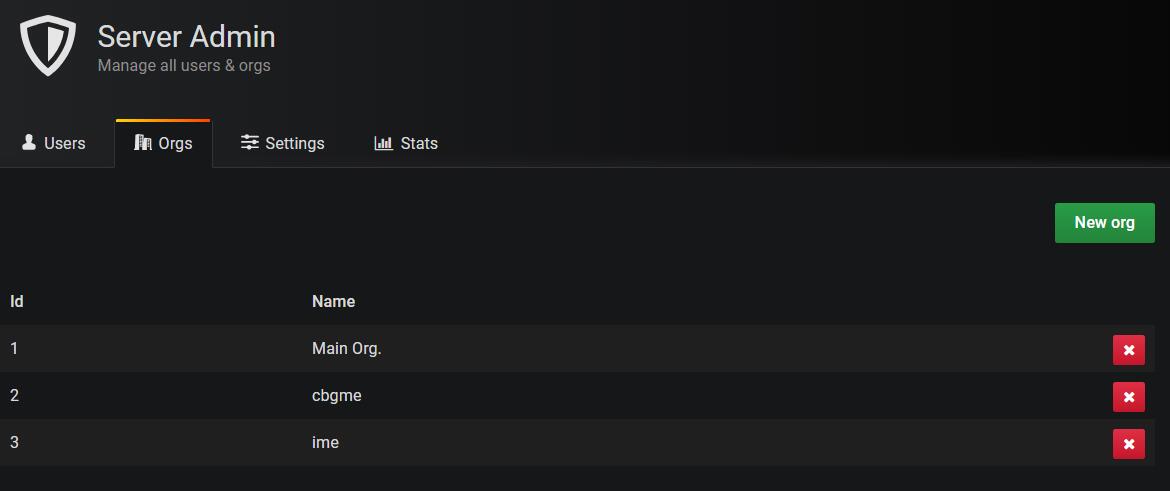Open the Main Org. name link
Image resolution: width=1170 pixels, height=491 pixels.
coord(347,349)
